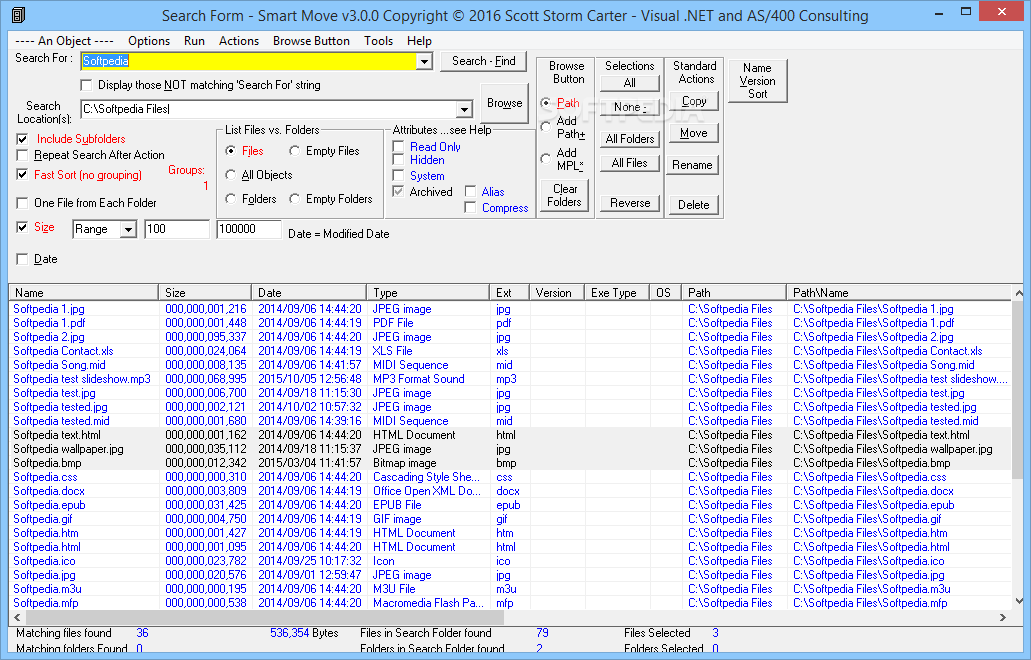Toggle Fast Sort (no grouping) checkbox
This screenshot has width=1031, height=660.
[22, 175]
